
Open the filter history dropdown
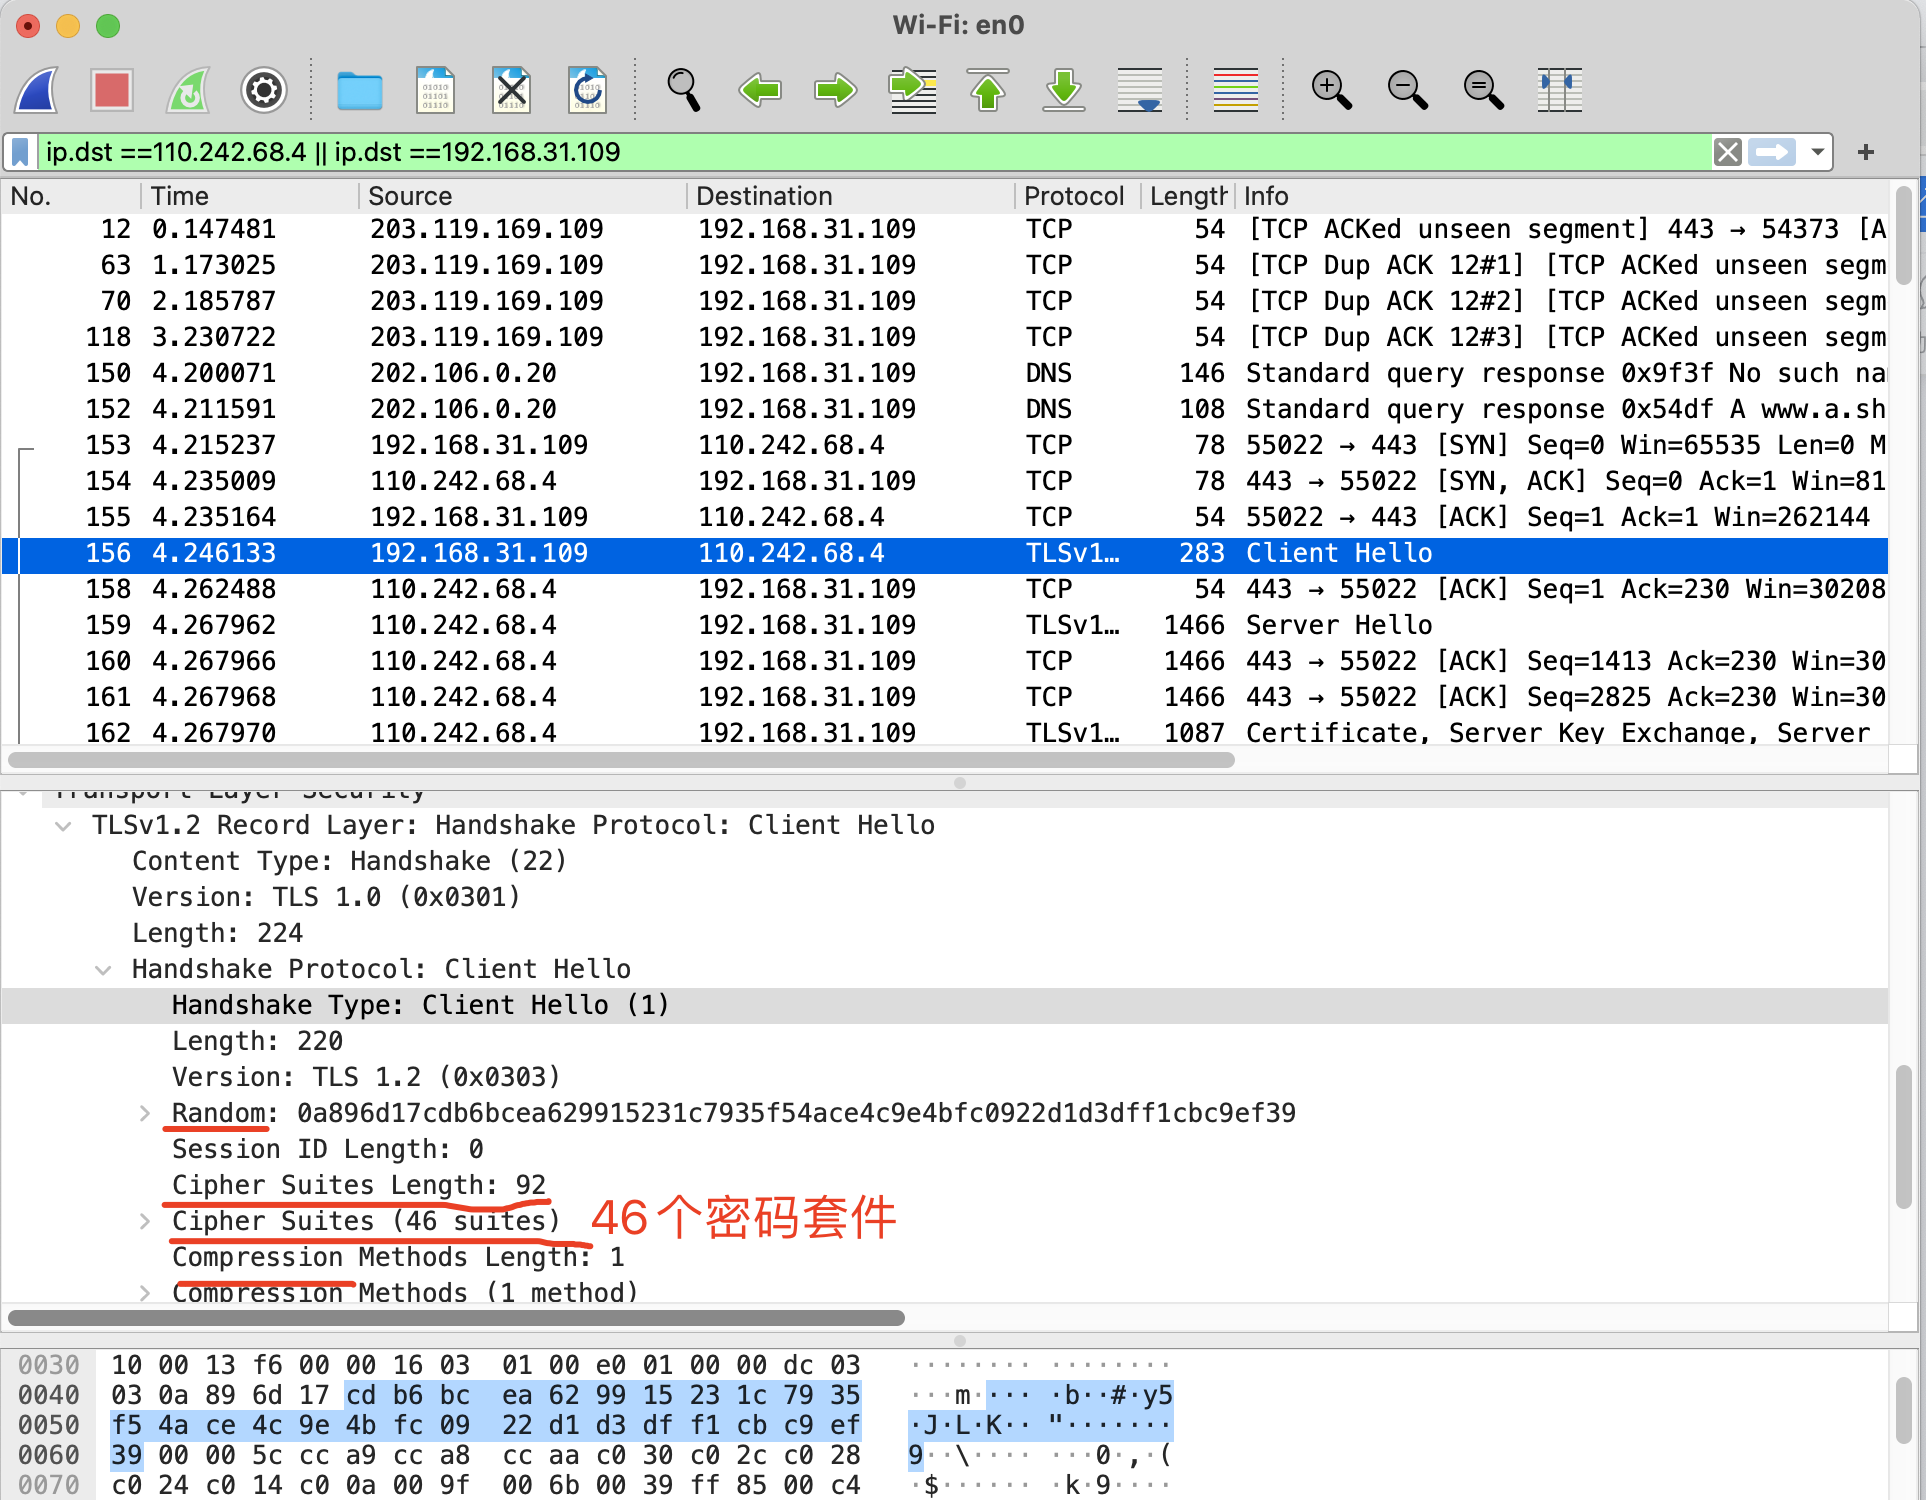tap(1816, 152)
